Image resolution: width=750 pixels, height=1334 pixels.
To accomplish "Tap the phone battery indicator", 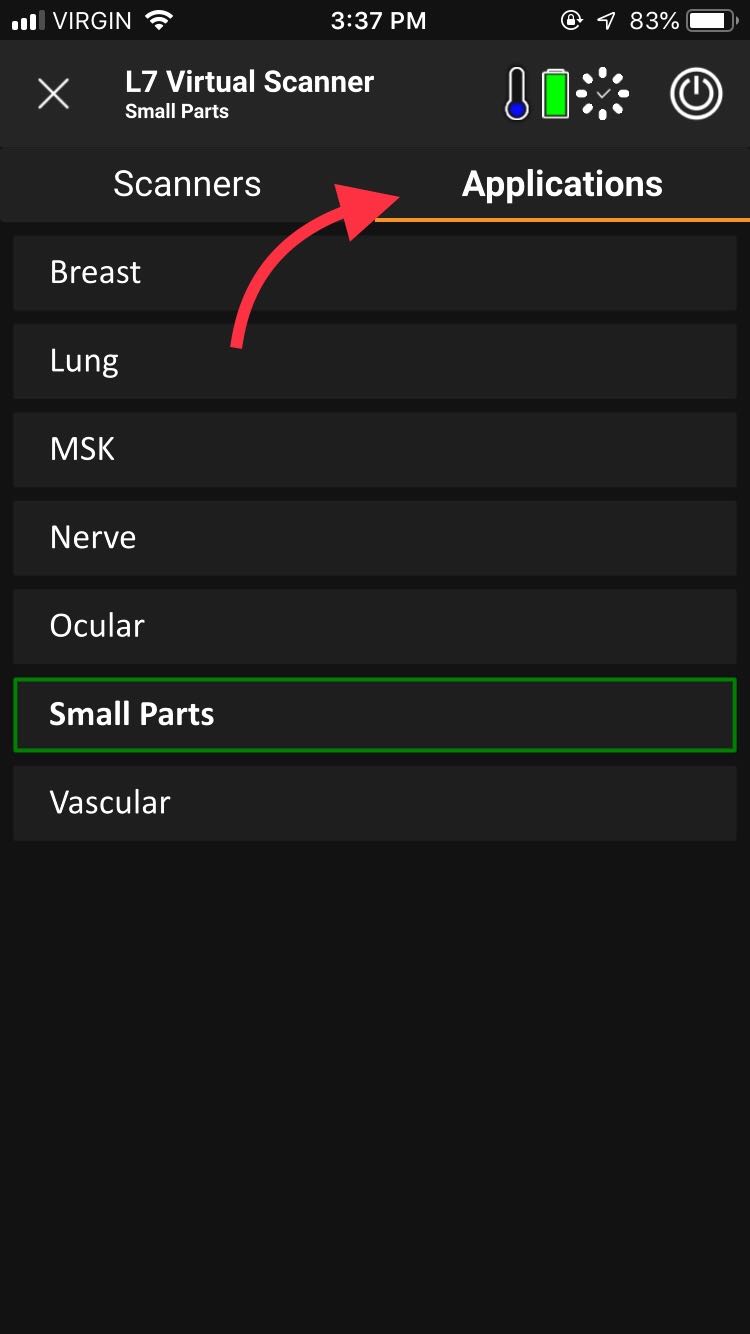I will click(712, 20).
